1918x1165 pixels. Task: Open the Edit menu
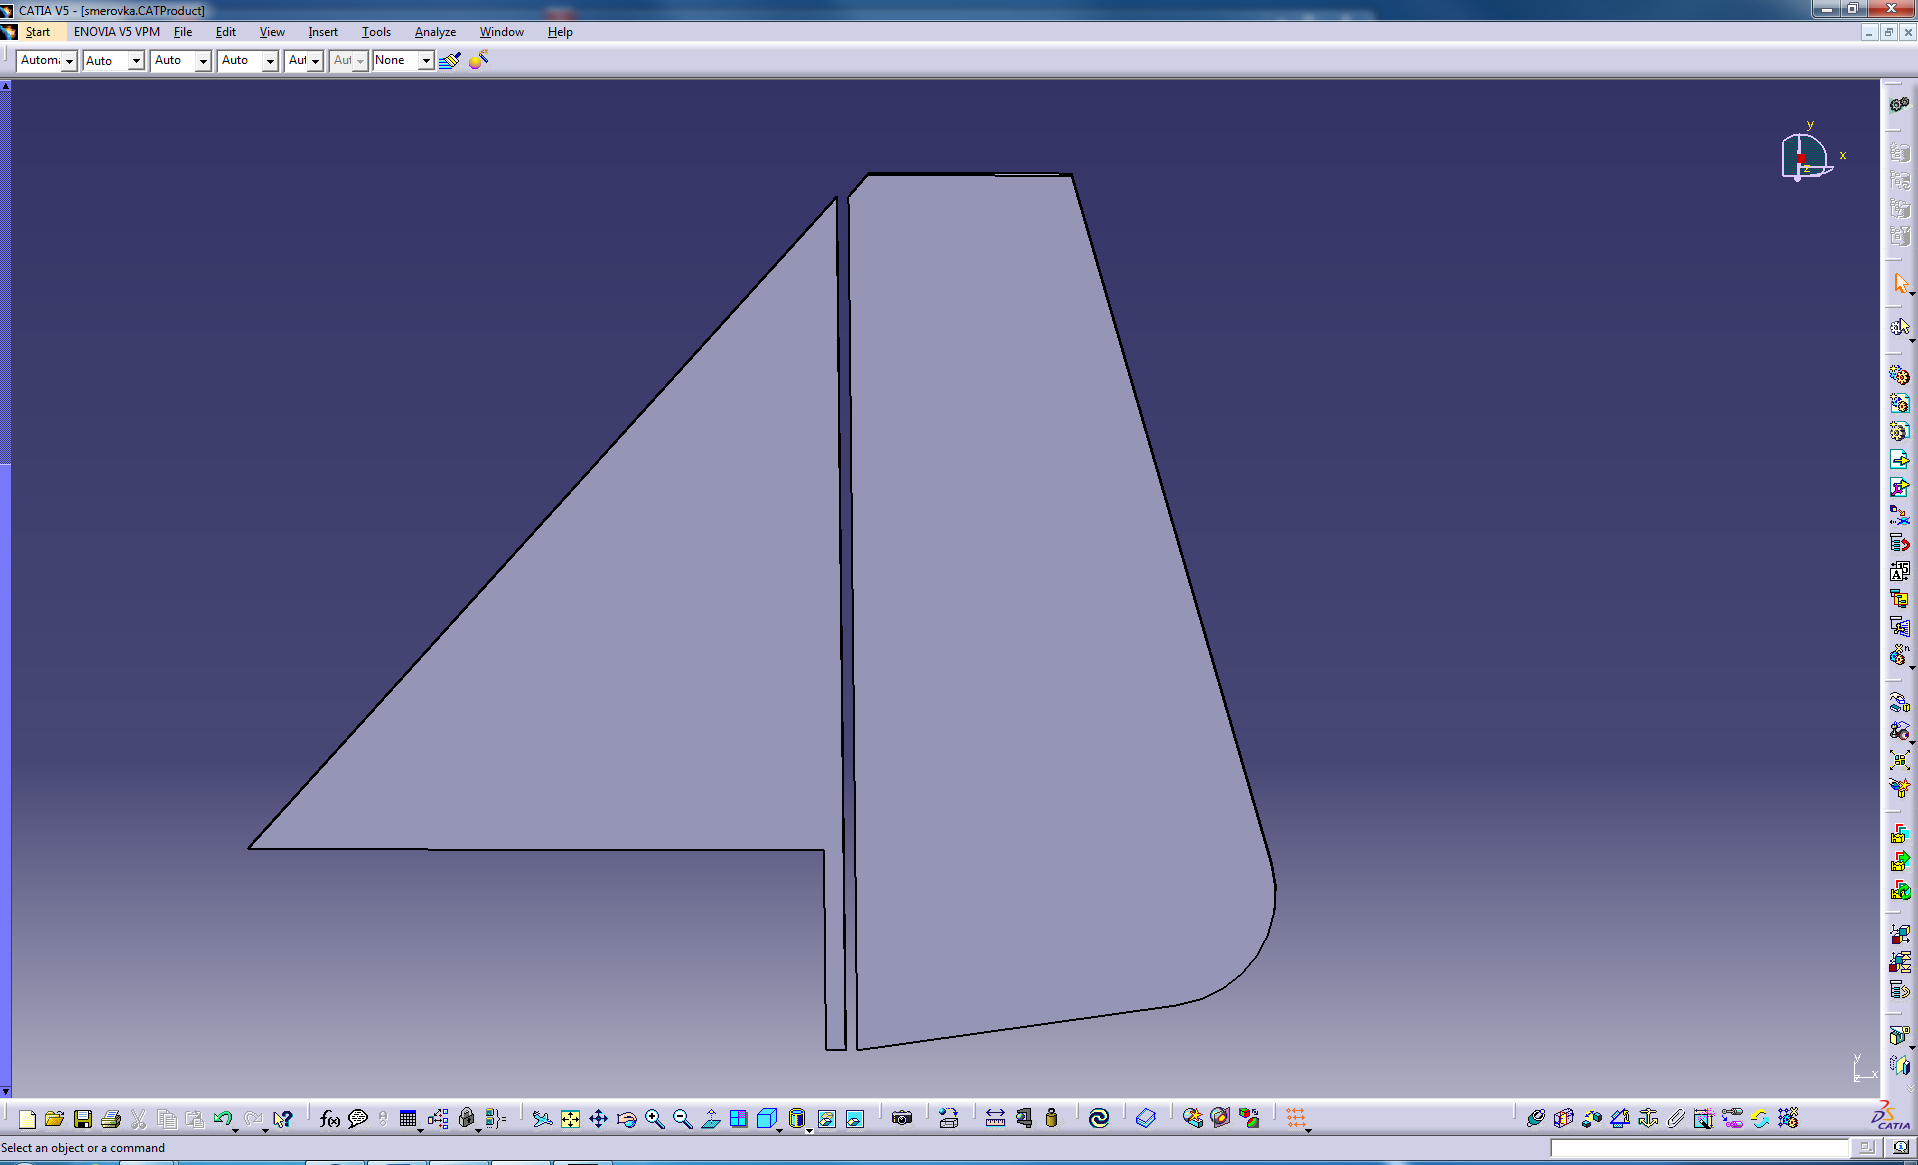pyautogui.click(x=226, y=32)
